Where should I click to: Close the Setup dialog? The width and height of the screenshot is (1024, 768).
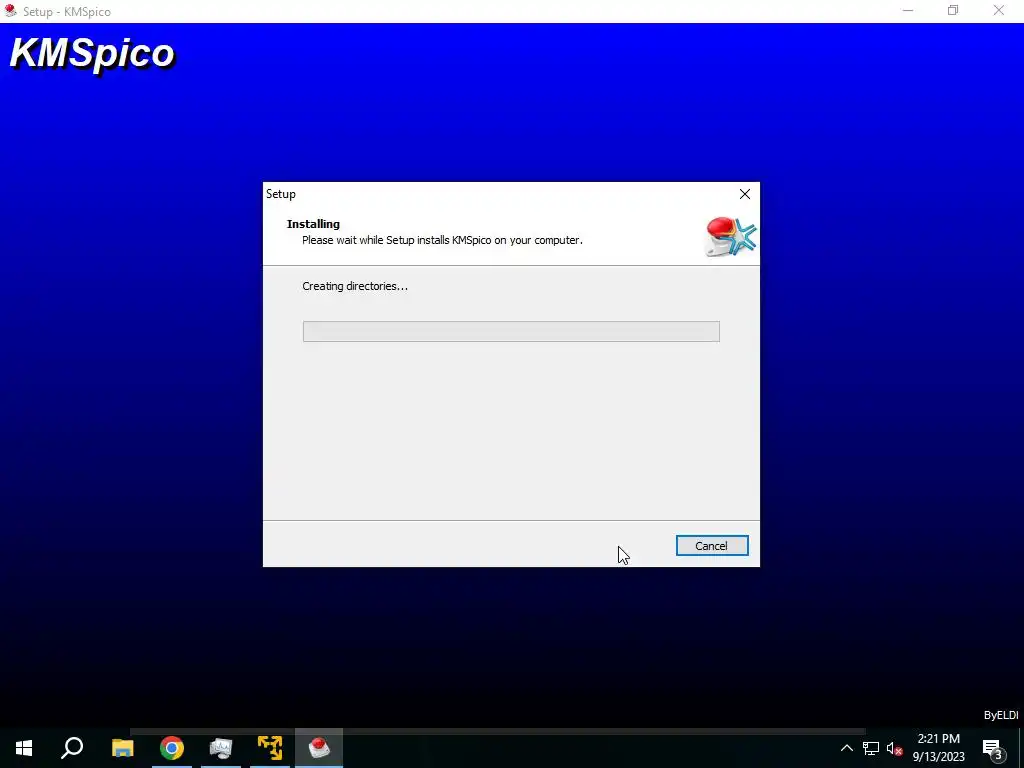(744, 194)
